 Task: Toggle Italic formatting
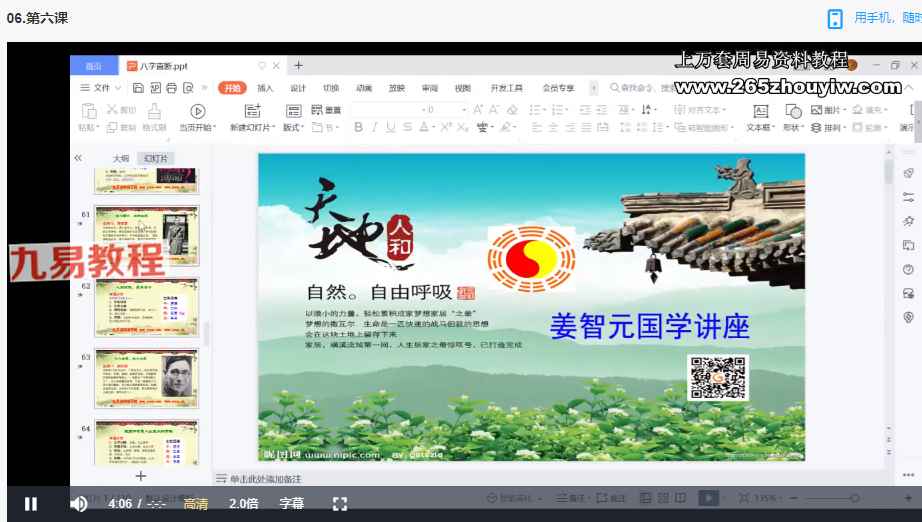pos(375,127)
